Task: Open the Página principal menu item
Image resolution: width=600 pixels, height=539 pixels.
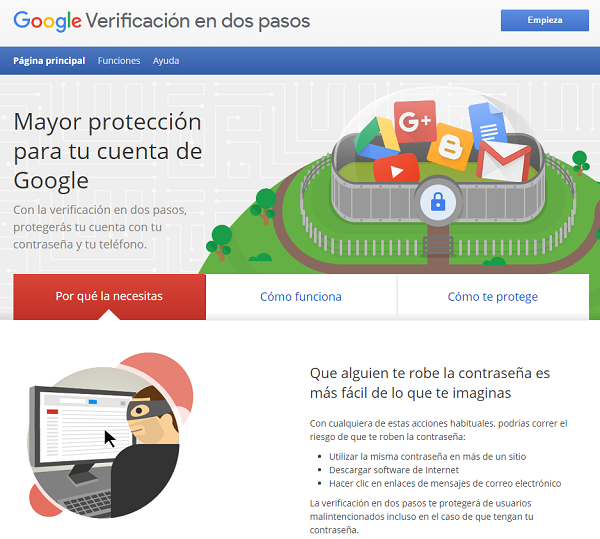Action: [49, 61]
